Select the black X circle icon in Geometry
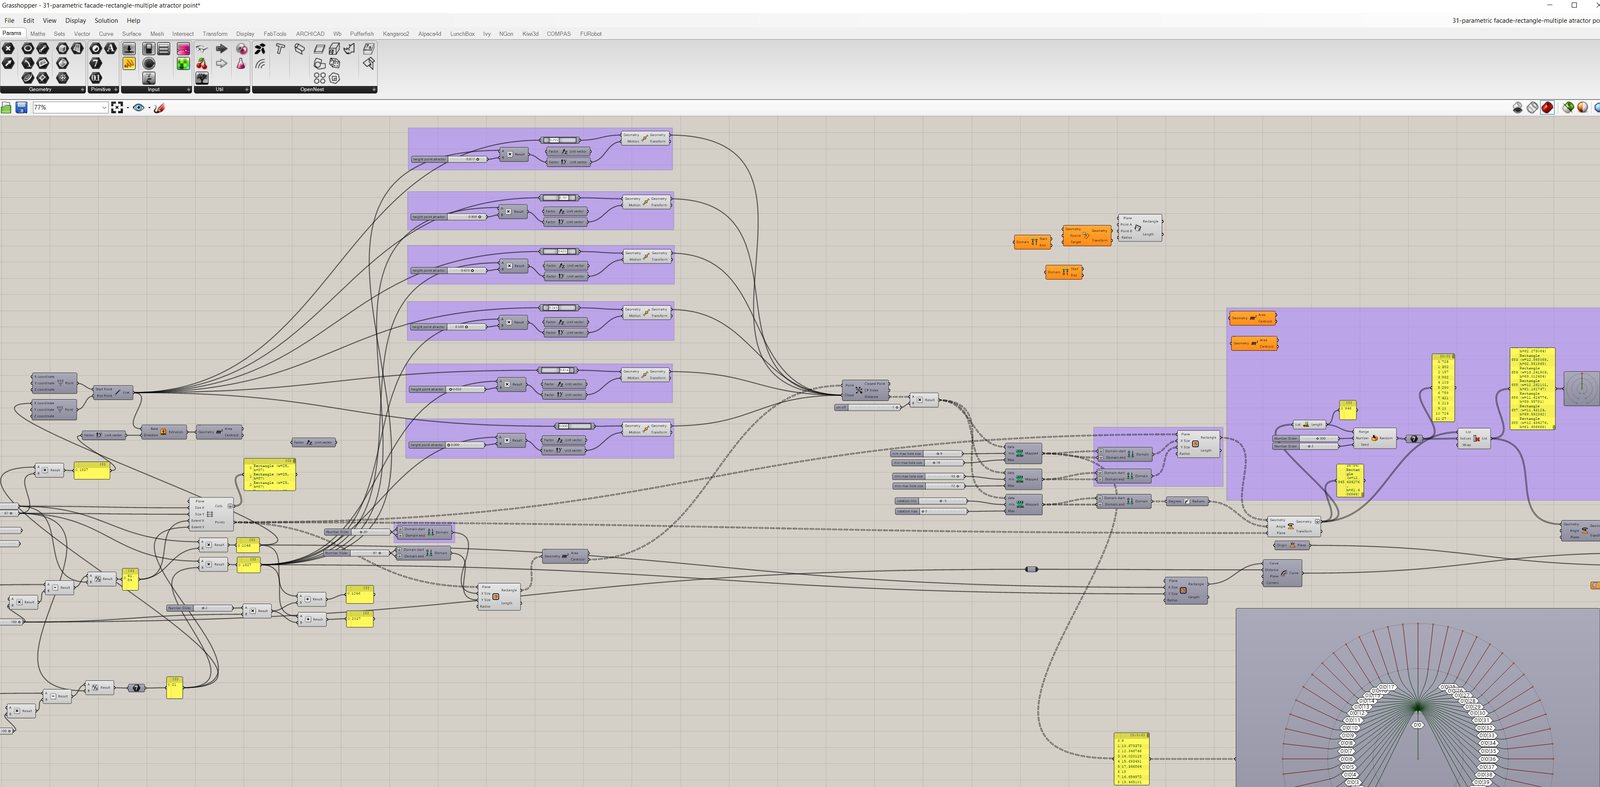1600x787 pixels. coord(8,48)
